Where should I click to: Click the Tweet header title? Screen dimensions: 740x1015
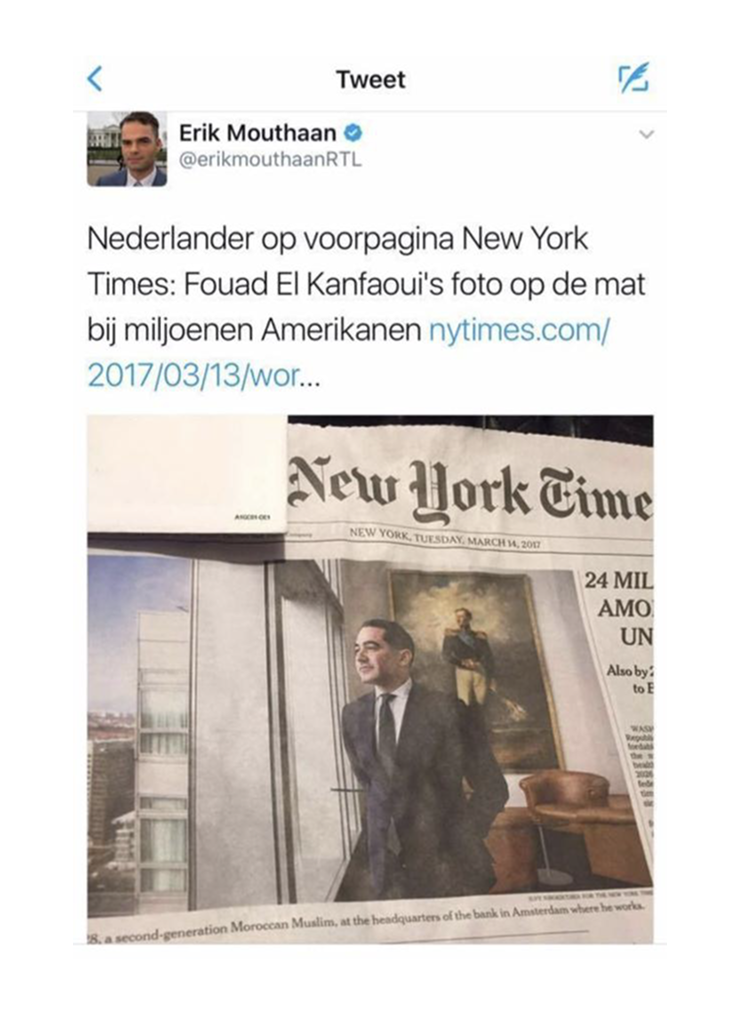[370, 80]
